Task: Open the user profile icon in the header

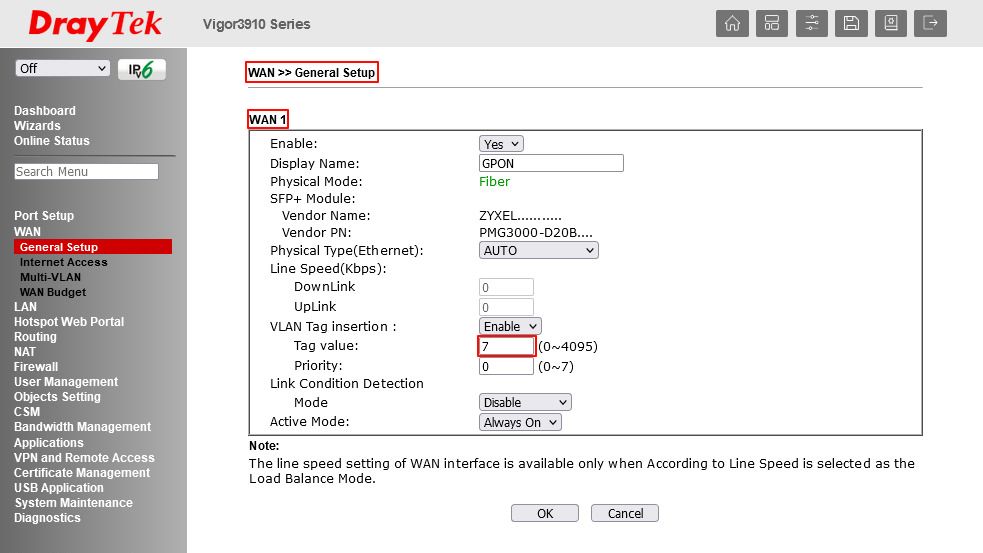Action: (891, 24)
